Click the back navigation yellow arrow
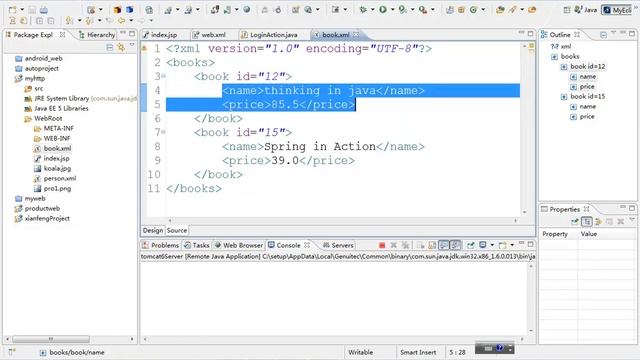 click(x=122, y=20)
